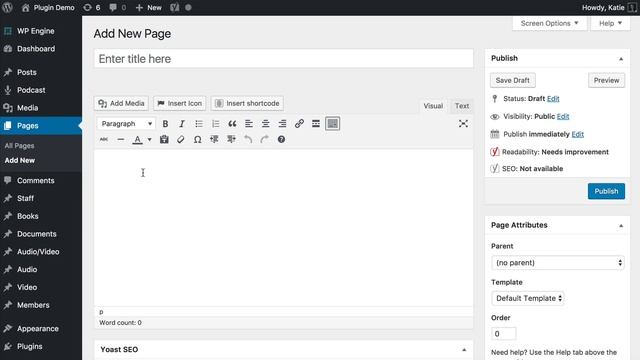Image resolution: width=640 pixels, height=360 pixels.
Task: Open distraction-free writing mode
Action: [463, 124]
